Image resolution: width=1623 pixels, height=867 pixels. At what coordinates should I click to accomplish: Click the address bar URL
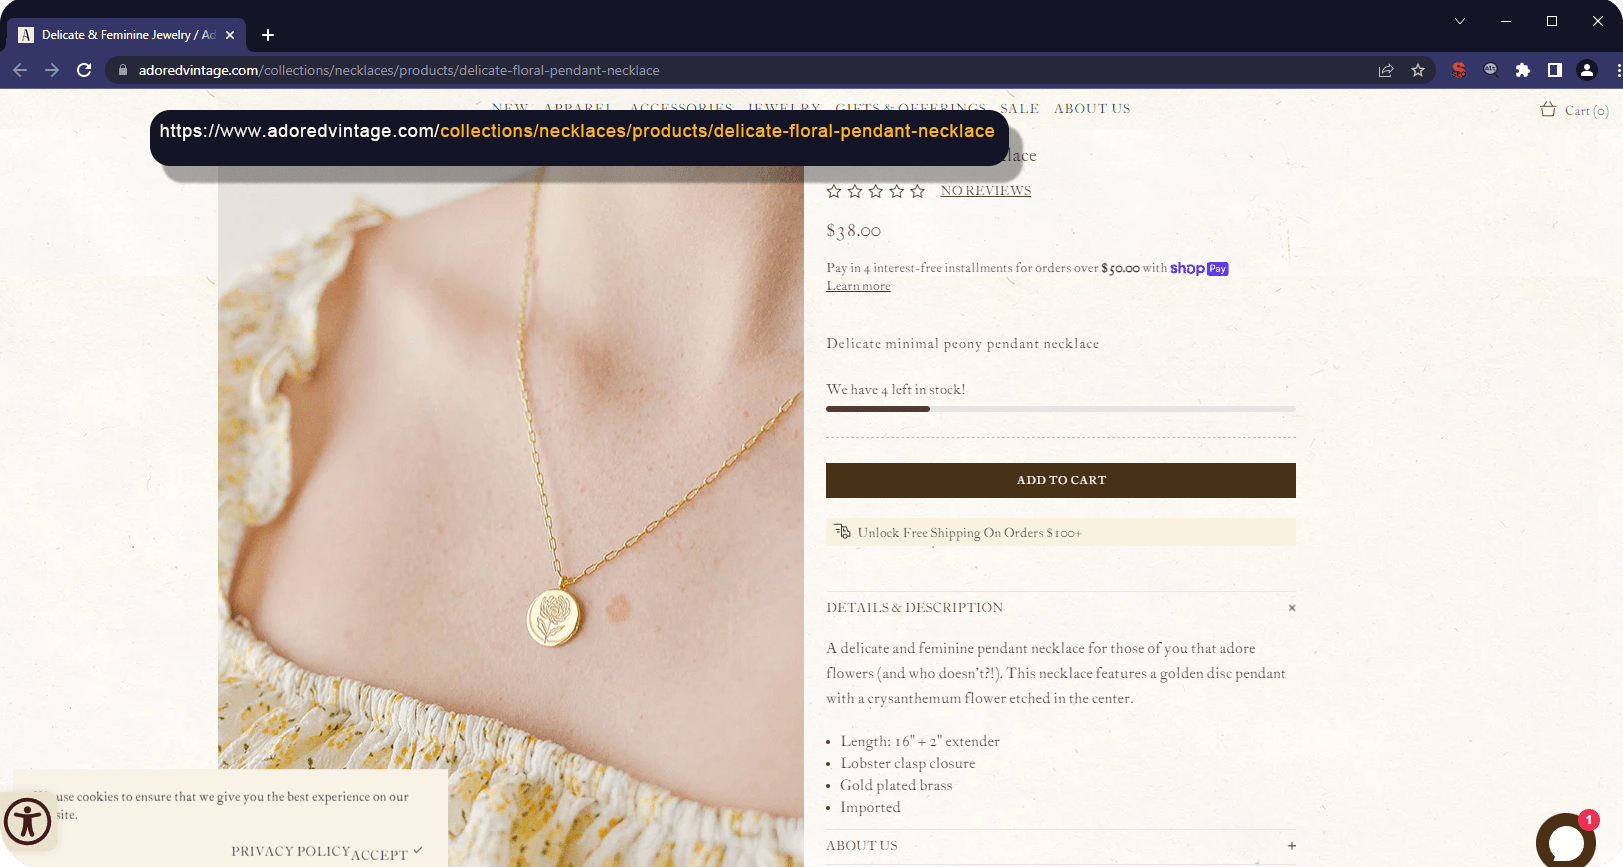(x=399, y=70)
